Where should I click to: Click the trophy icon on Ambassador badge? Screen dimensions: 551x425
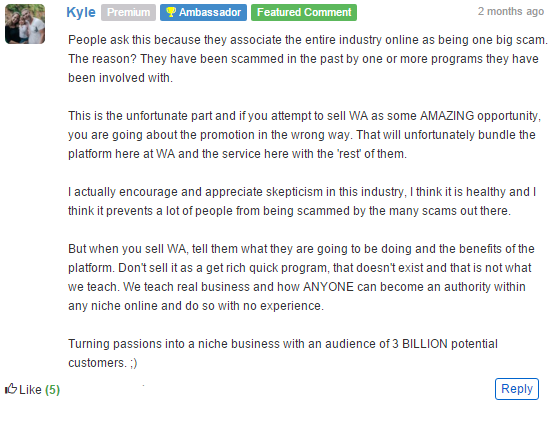pos(171,12)
